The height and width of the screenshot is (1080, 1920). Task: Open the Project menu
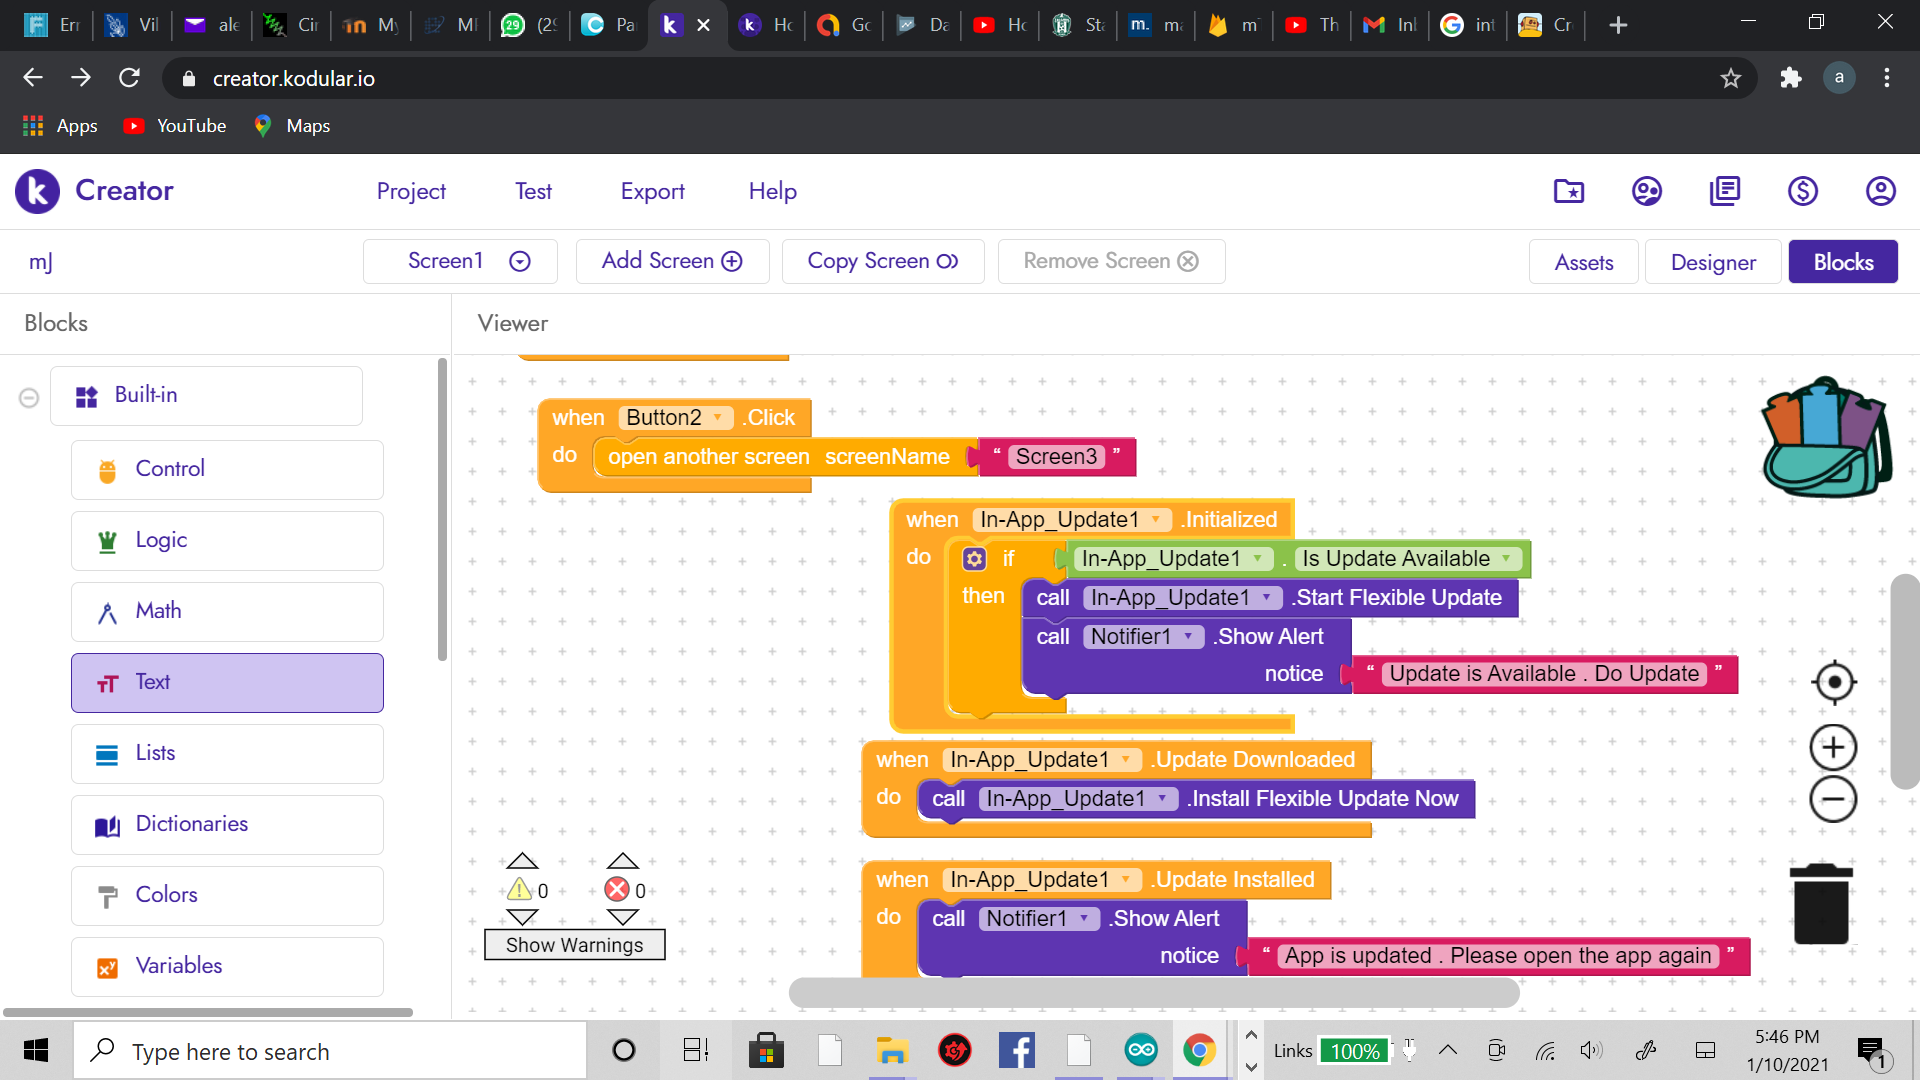pyautogui.click(x=411, y=191)
